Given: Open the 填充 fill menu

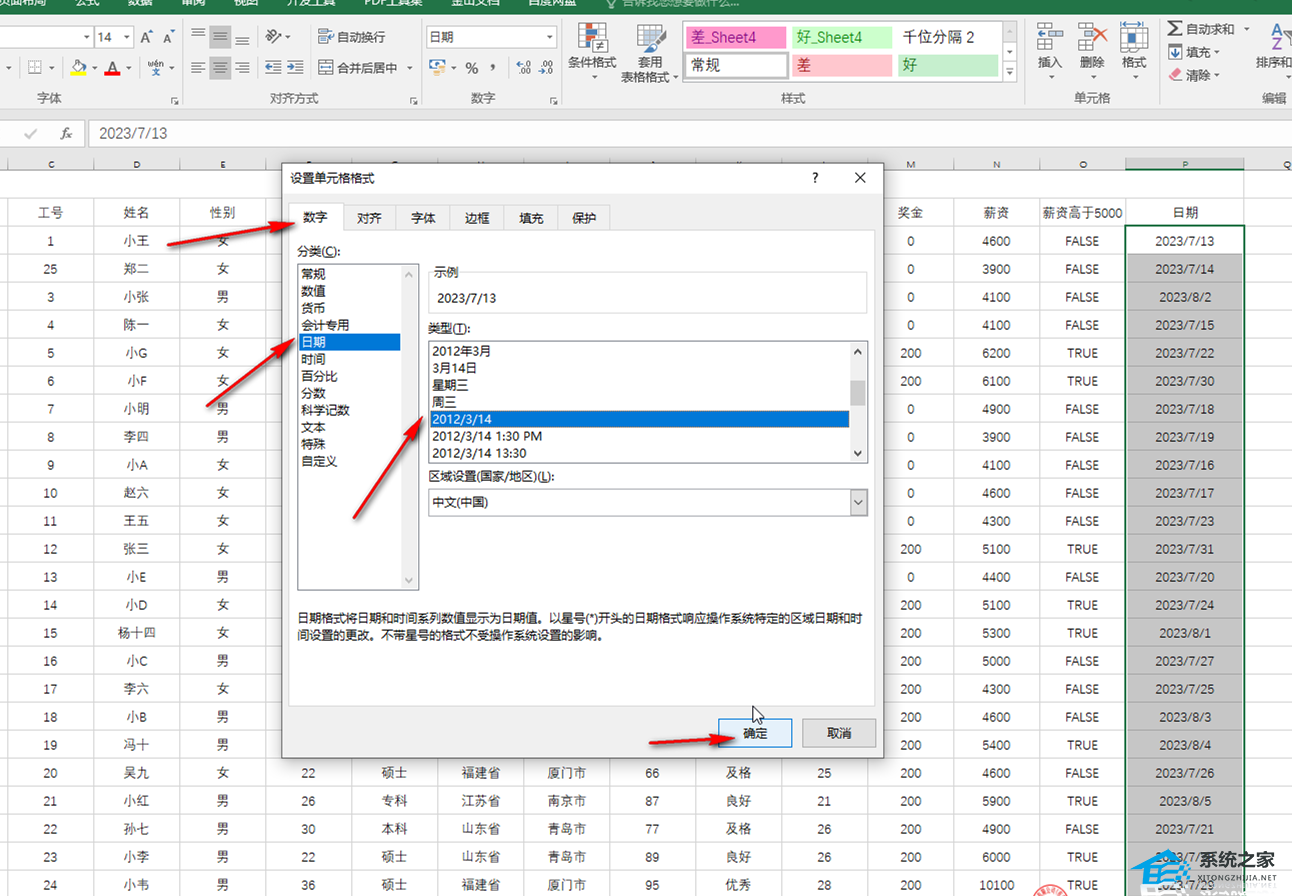Looking at the screenshot, I should point(1194,52).
